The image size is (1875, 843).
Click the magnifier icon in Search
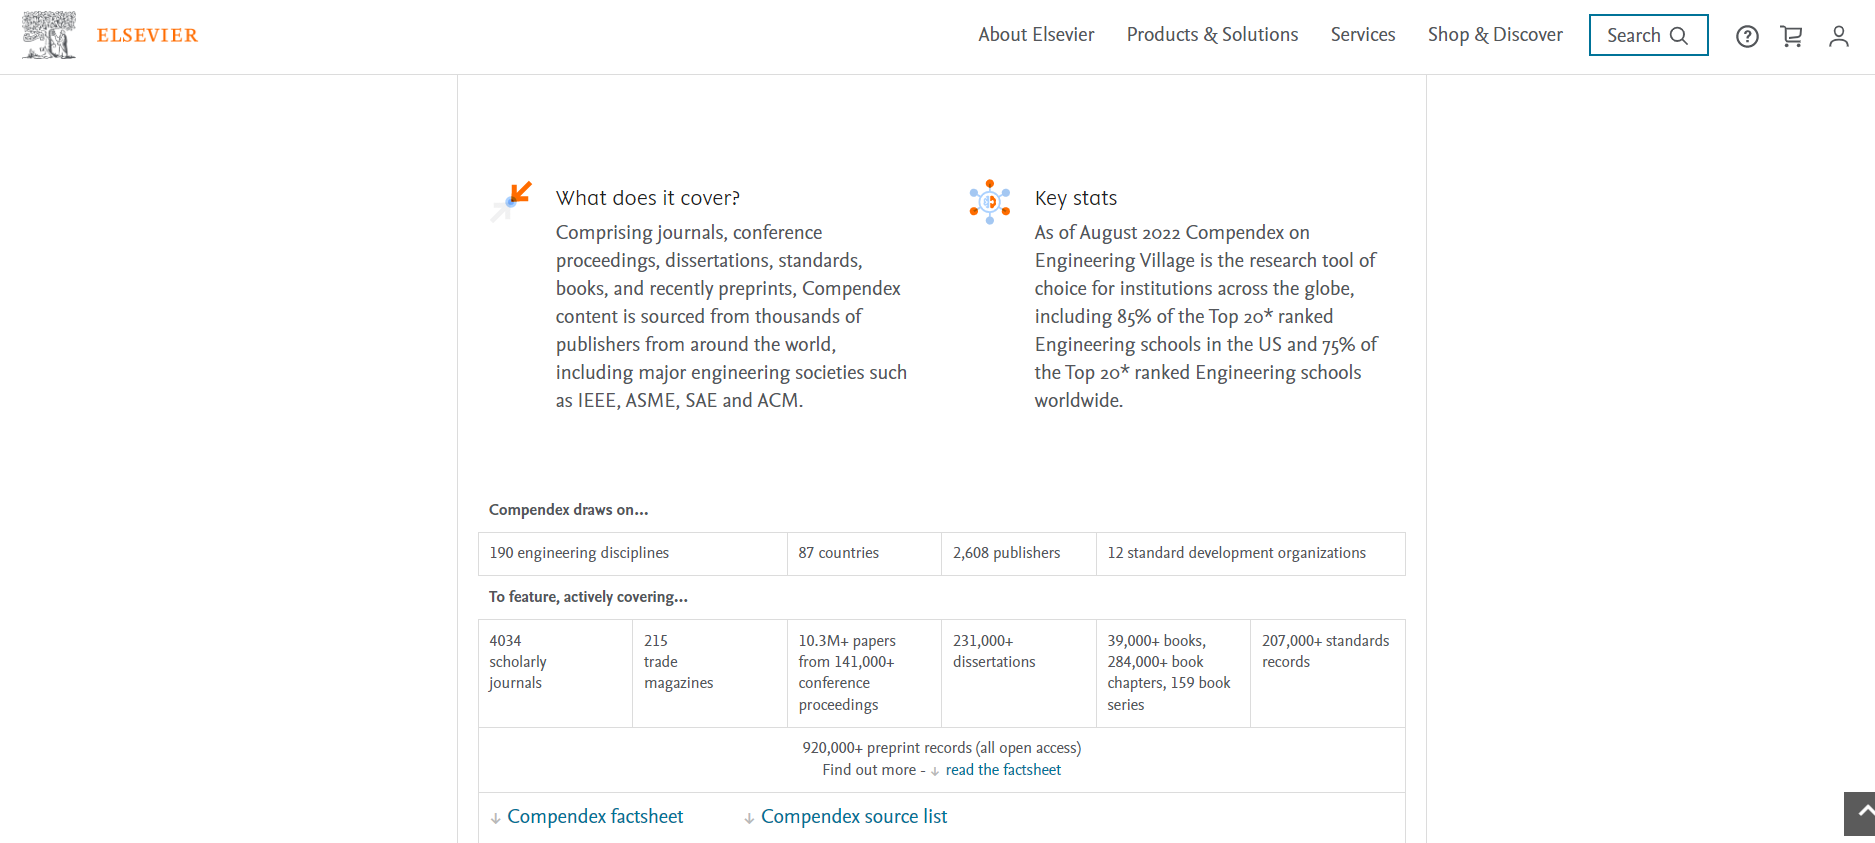pos(1679,36)
